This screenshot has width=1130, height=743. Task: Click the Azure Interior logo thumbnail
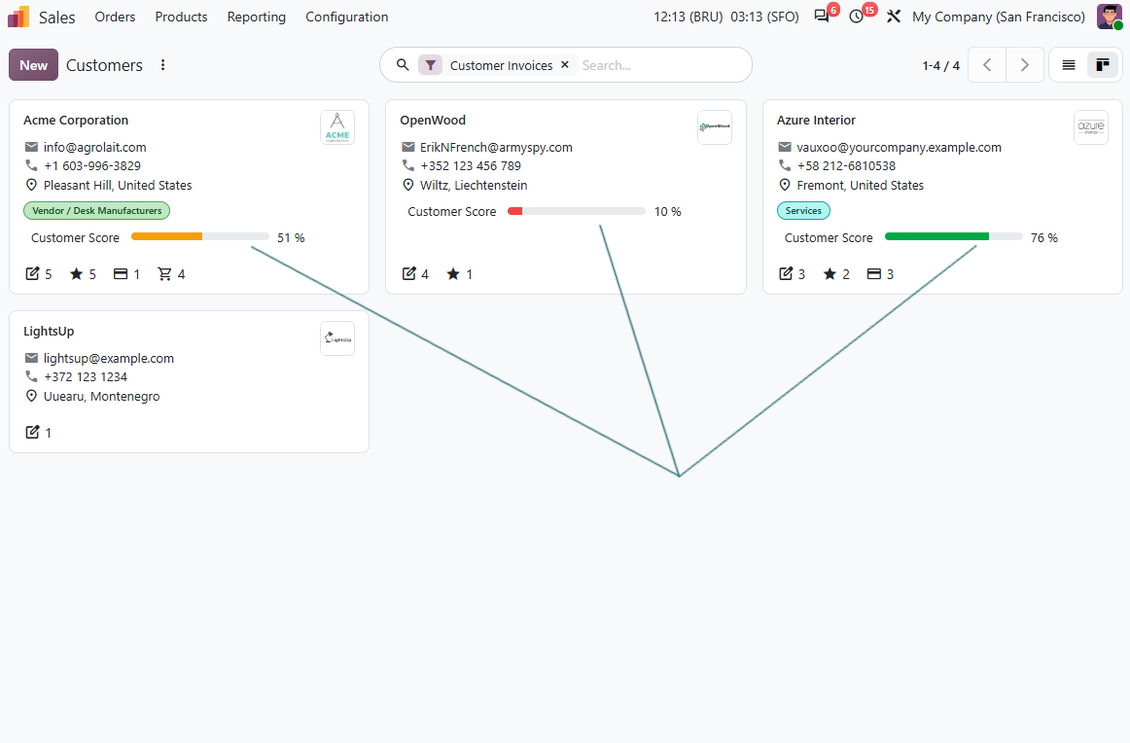pos(1091,128)
